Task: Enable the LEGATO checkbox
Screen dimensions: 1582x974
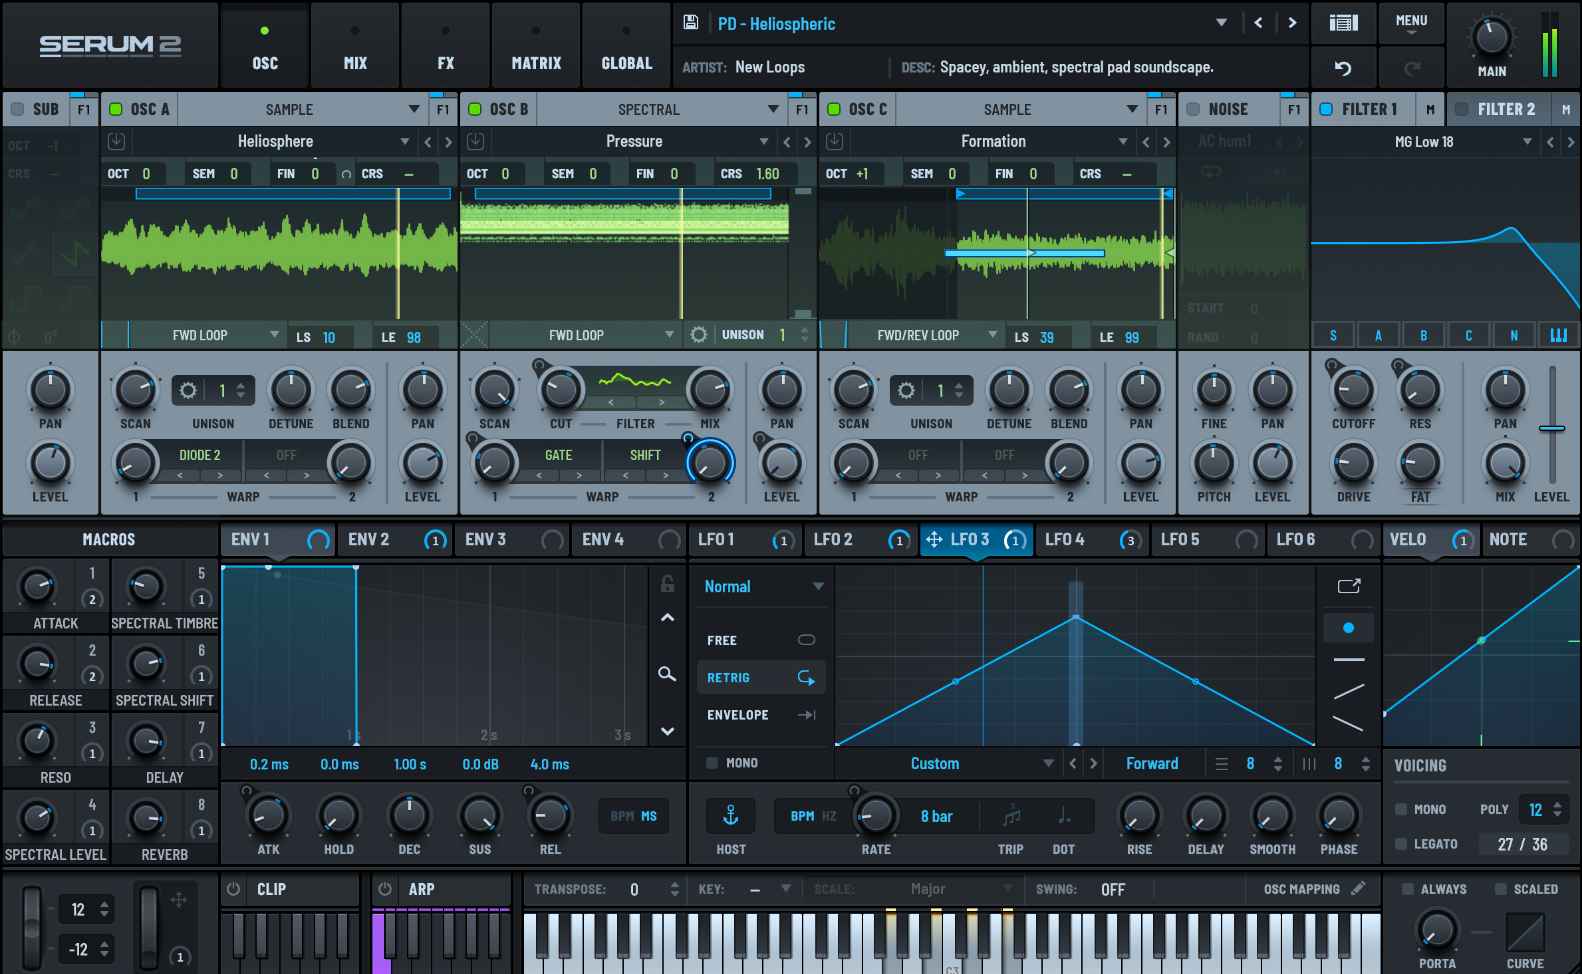Action: [1401, 844]
